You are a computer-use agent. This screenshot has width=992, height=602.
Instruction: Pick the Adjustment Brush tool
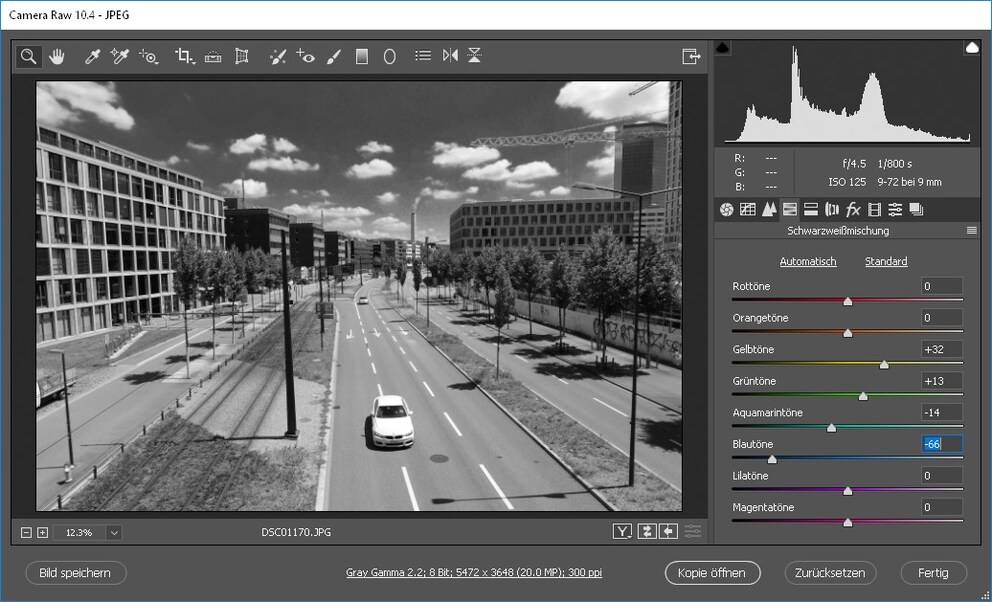coord(334,56)
